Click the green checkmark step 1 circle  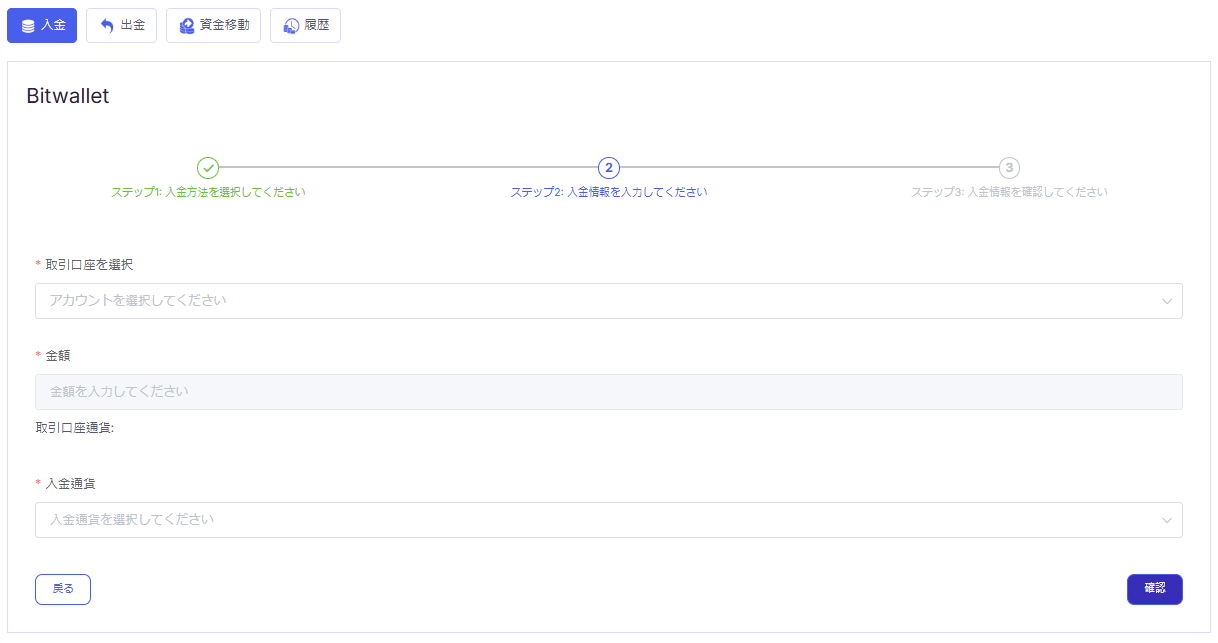click(208, 168)
